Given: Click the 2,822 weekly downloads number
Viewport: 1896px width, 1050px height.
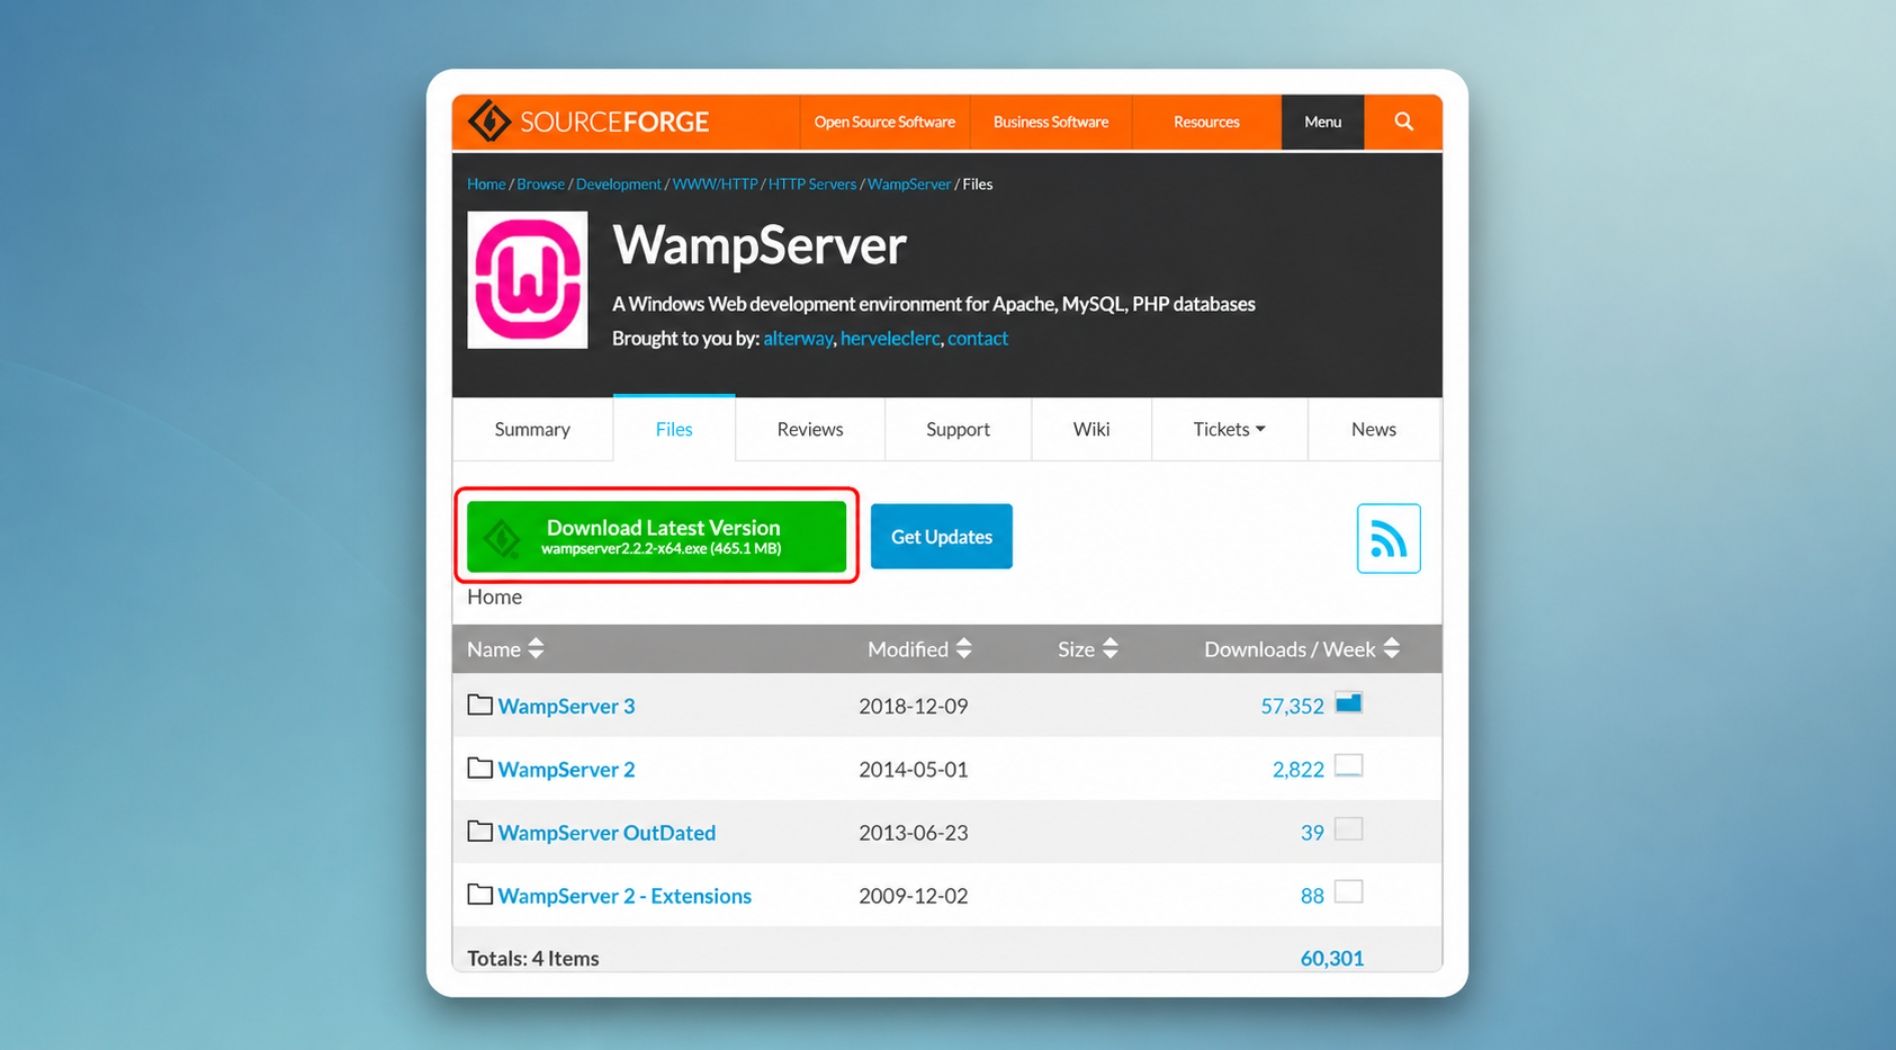Looking at the screenshot, I should coord(1298,769).
